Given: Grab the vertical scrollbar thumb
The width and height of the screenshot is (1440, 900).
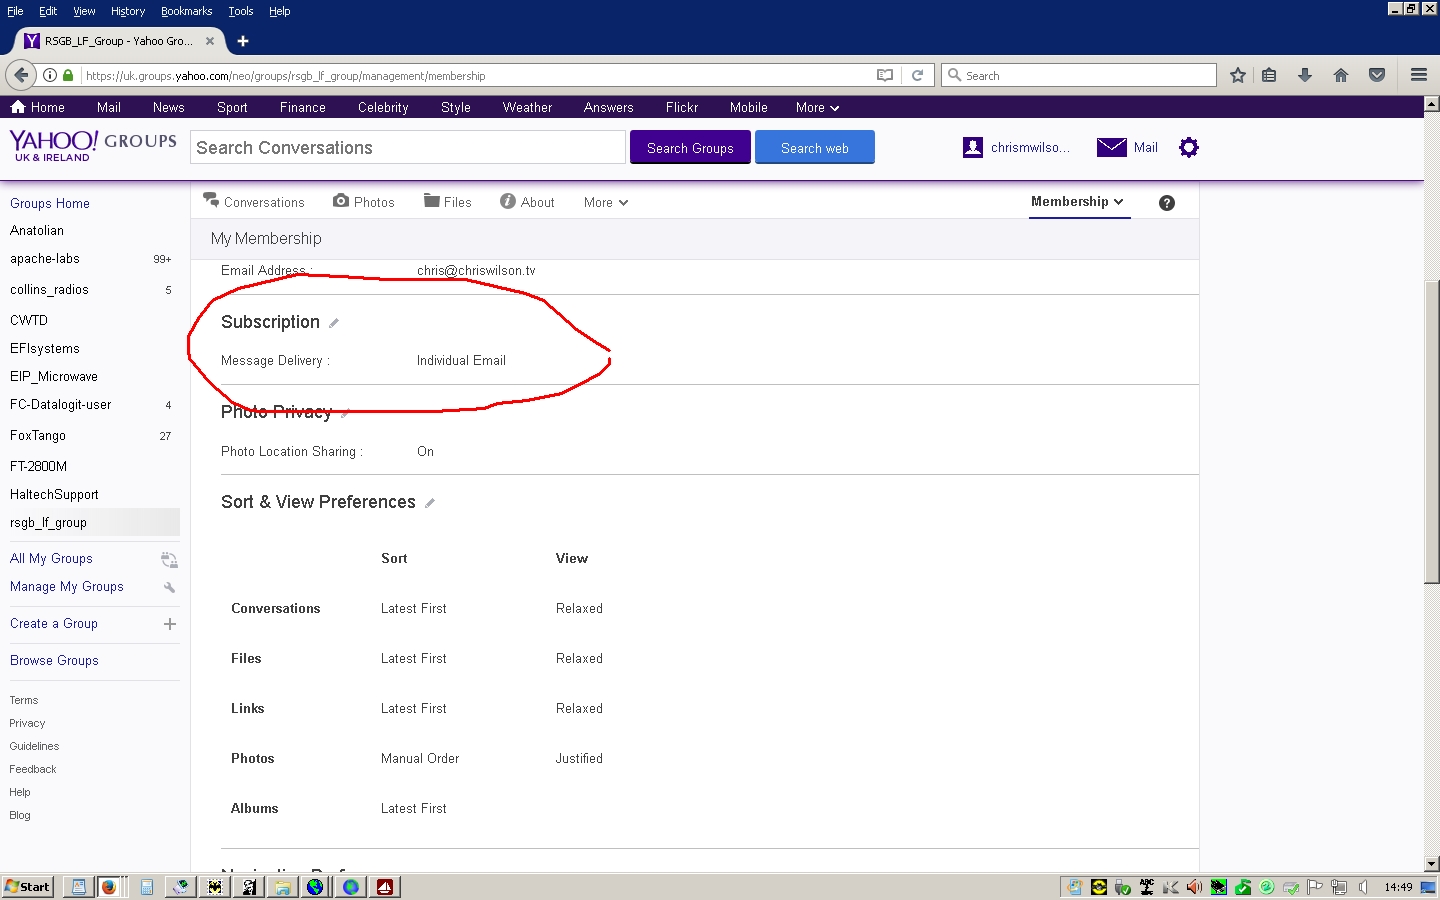Looking at the screenshot, I should coord(1432,433).
